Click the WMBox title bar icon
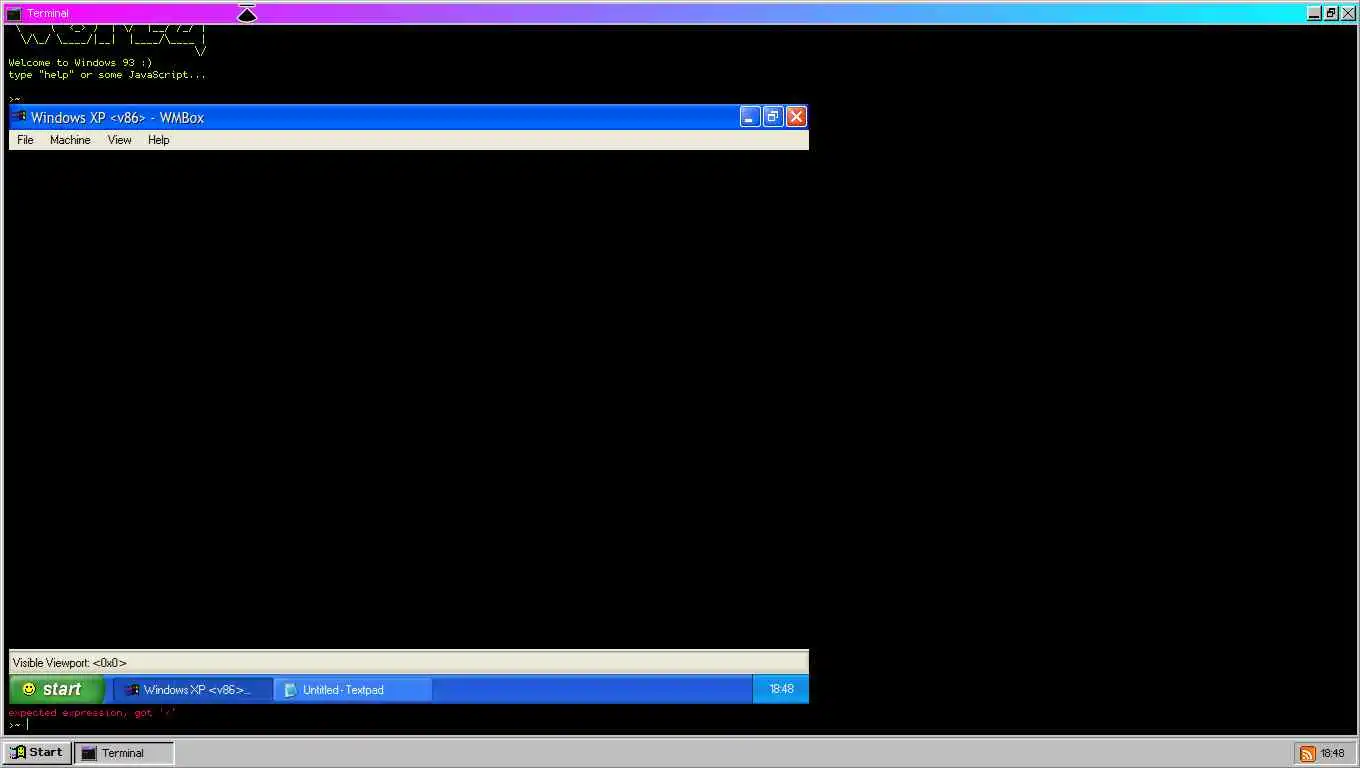The height and width of the screenshot is (768, 1360). [x=19, y=117]
